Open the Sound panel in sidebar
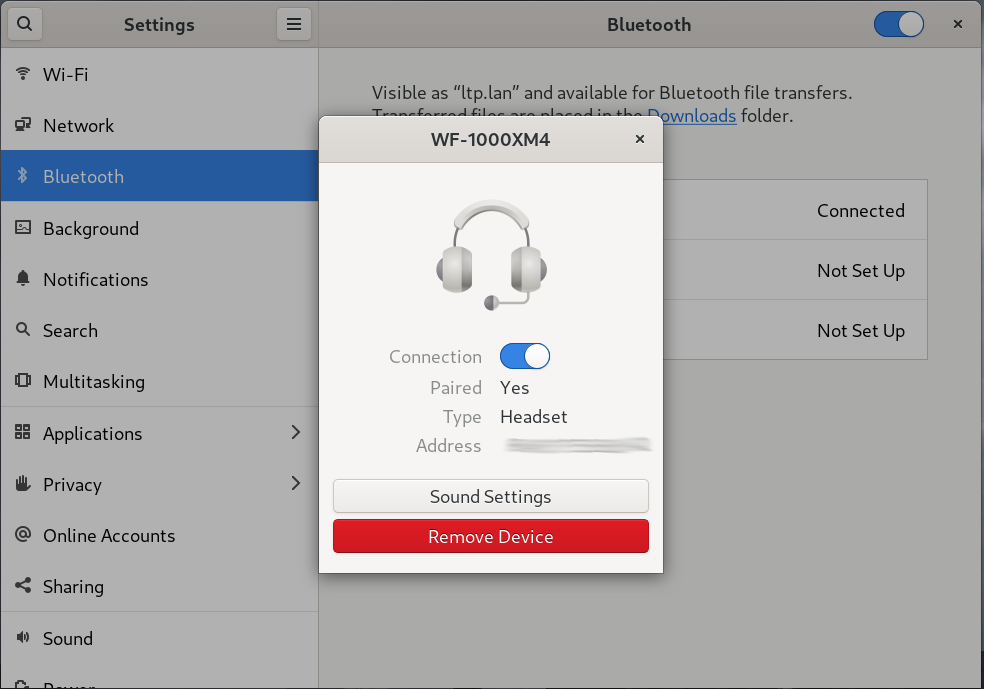The height and width of the screenshot is (689, 984). [x=159, y=638]
